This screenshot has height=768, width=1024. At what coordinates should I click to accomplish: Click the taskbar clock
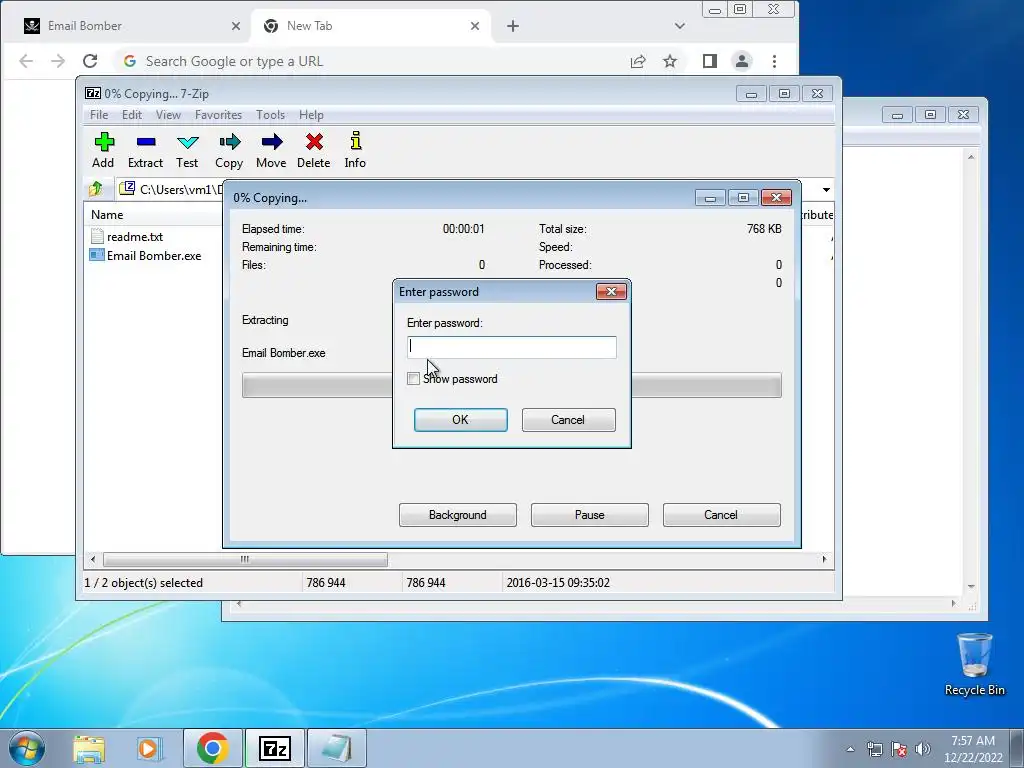tap(973, 749)
